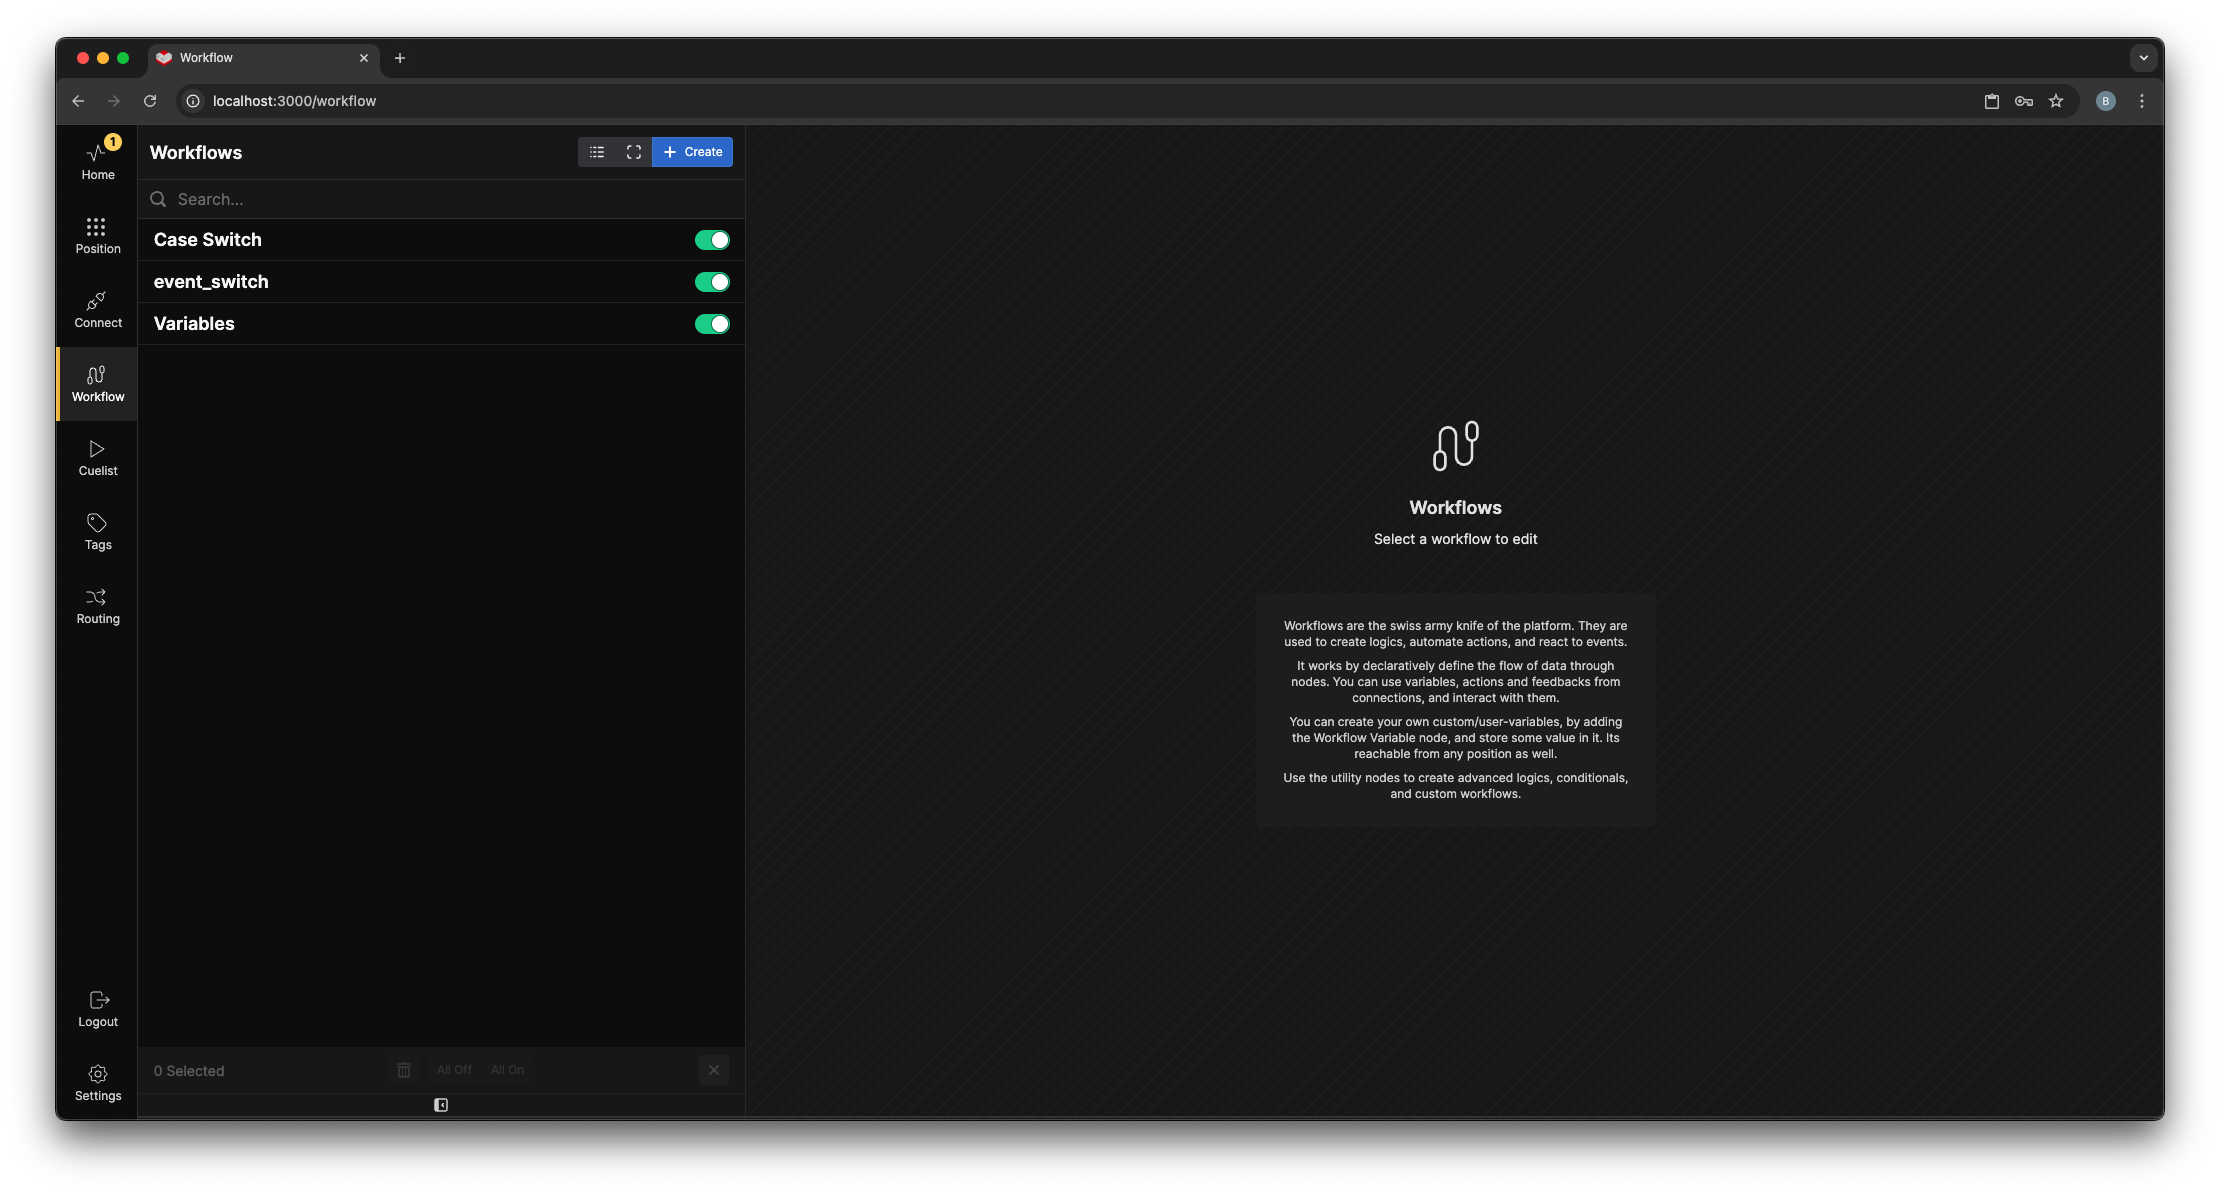Click the address bar URL
This screenshot has height=1194, width=2220.
[x=294, y=101]
